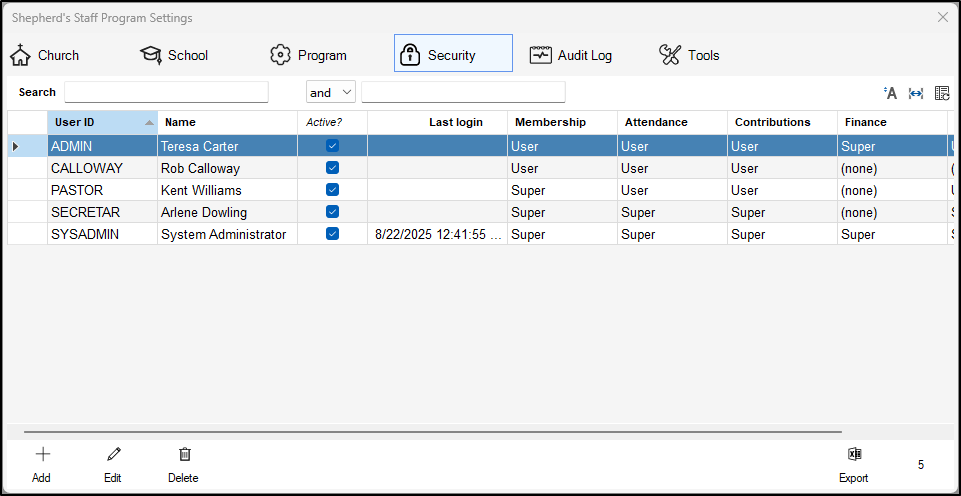
Task: Open the 'and' search operator dropdown
Action: [x=330, y=93]
